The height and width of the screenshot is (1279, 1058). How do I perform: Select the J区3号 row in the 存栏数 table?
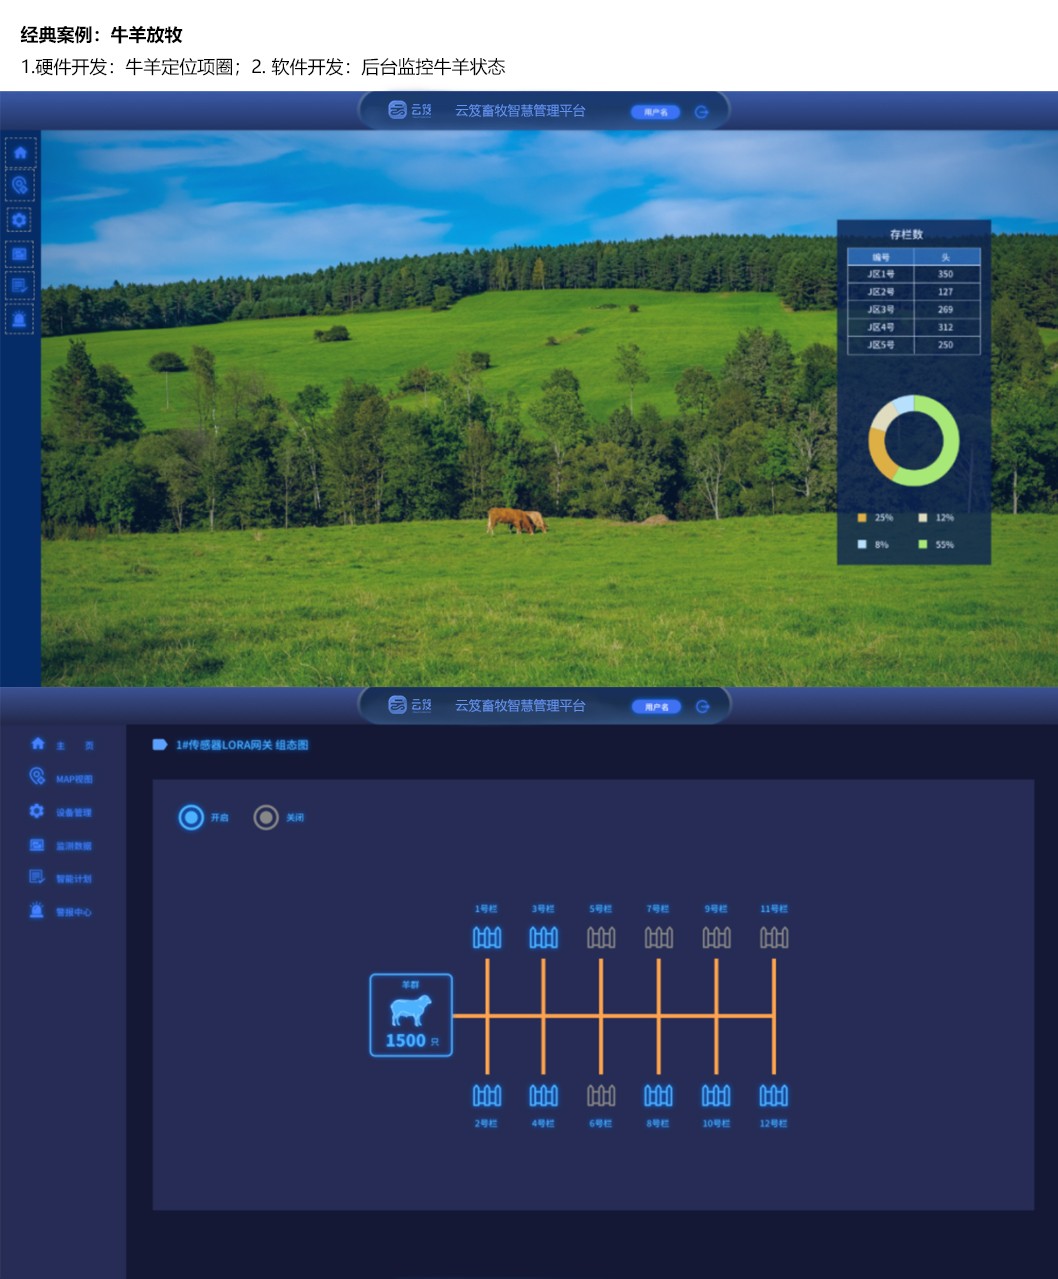pyautogui.click(x=913, y=309)
